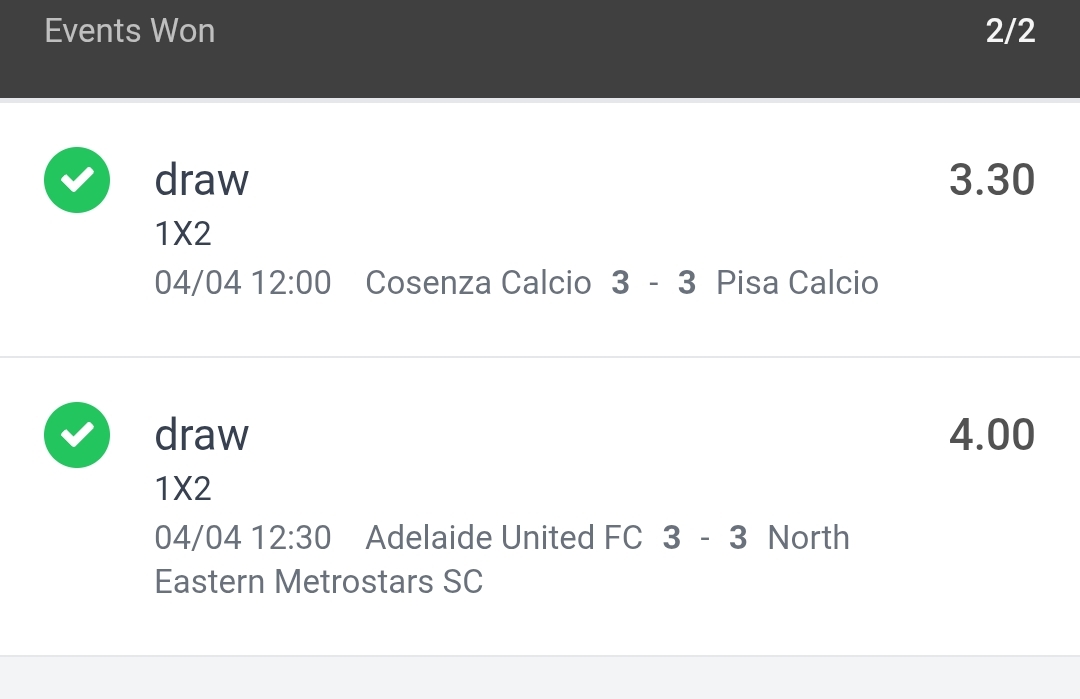Open the Cosenza Calcio team name
1080x699 pixels.
point(478,283)
